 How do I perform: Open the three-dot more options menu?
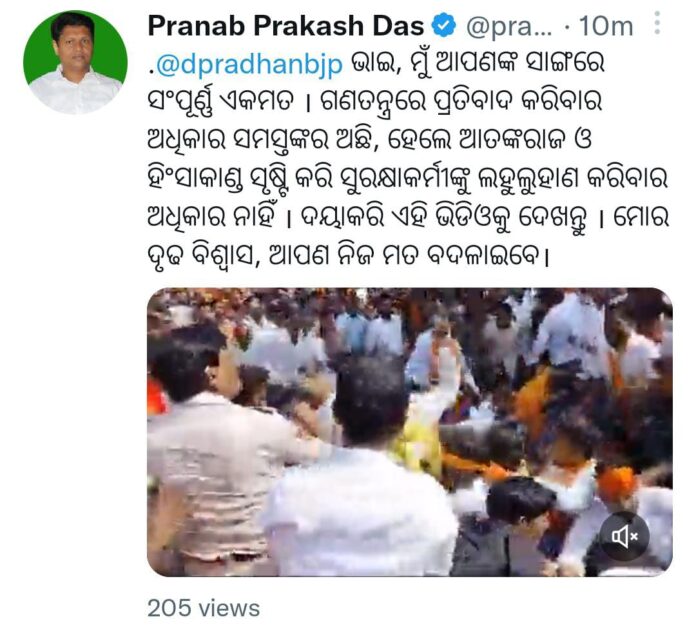pyautogui.click(x=657, y=23)
